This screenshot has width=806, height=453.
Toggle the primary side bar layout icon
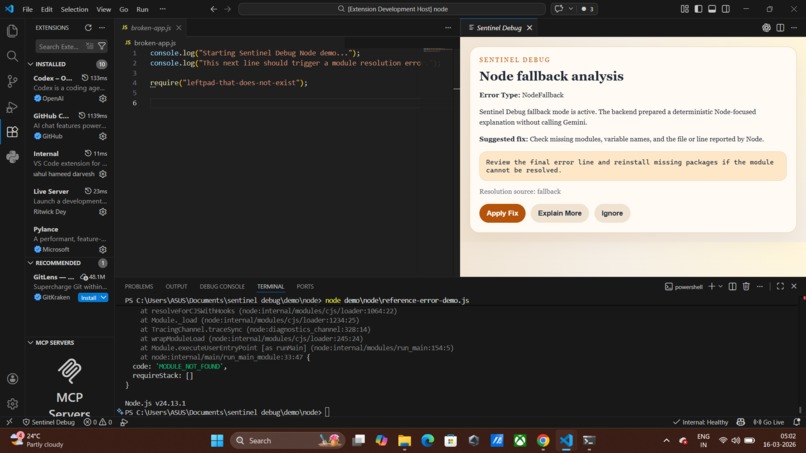click(x=698, y=9)
